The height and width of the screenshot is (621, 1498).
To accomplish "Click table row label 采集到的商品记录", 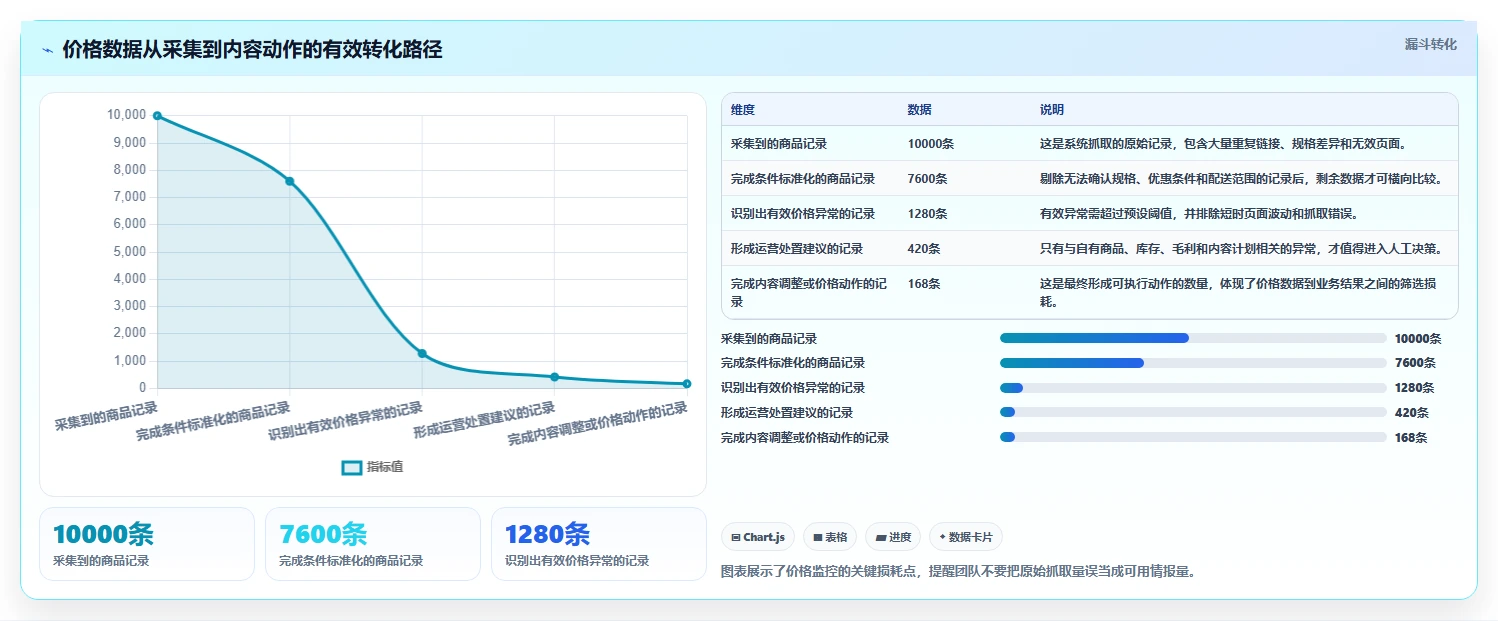I will coord(779,144).
